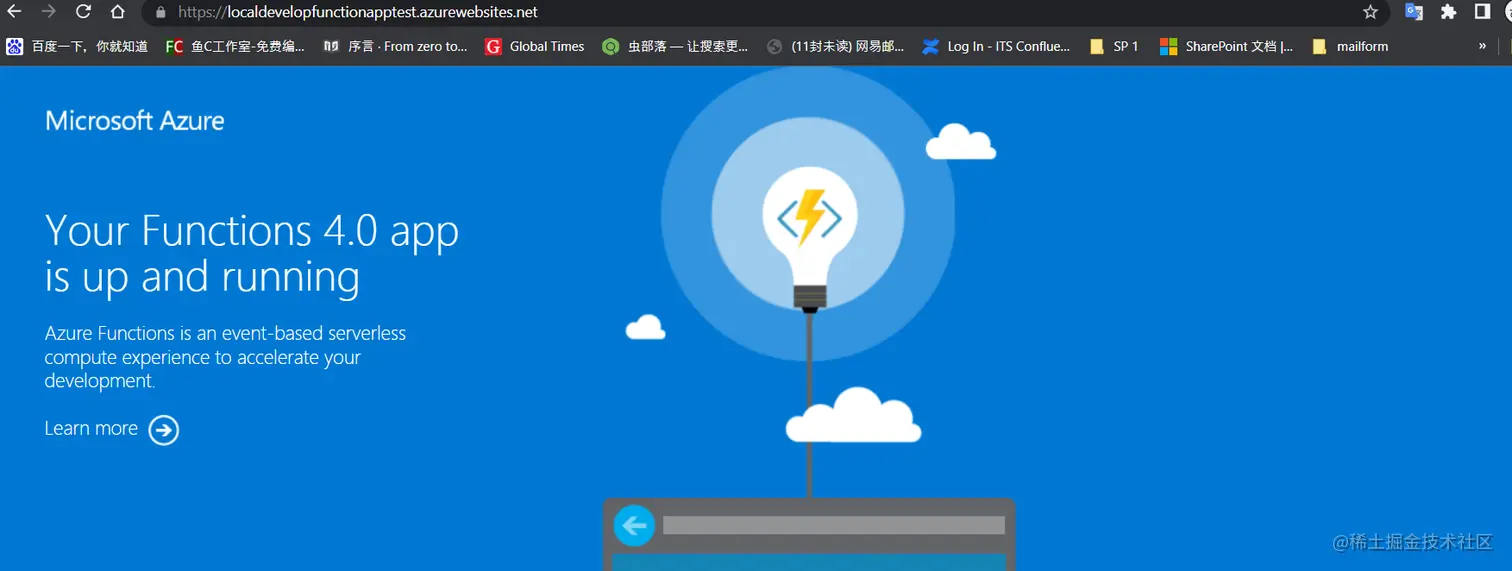The image size is (1512, 571).
Task: Click the Azure Functions description paragraph
Action: tap(225, 357)
